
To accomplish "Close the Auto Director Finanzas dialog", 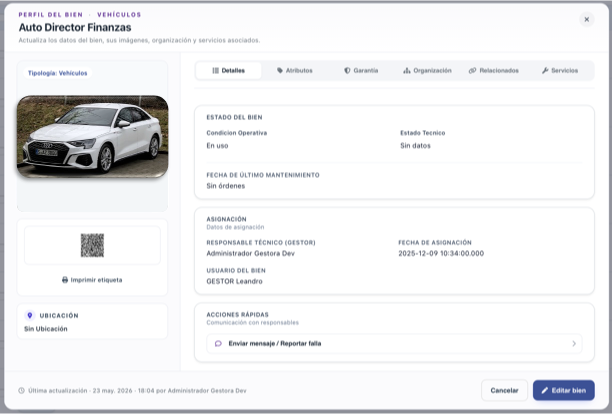I will pyautogui.click(x=586, y=19).
